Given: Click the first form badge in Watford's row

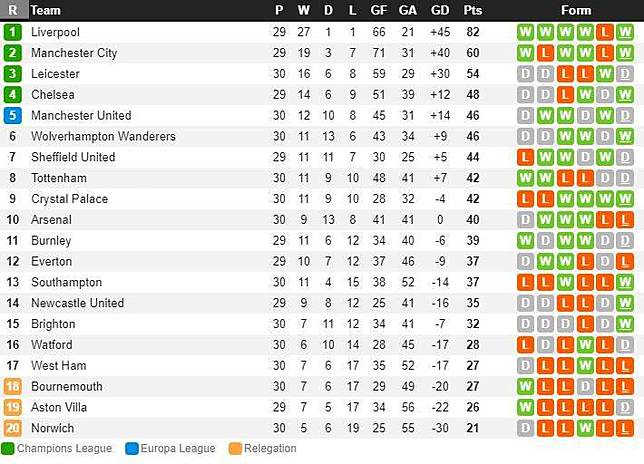Looking at the screenshot, I should click(525, 345).
